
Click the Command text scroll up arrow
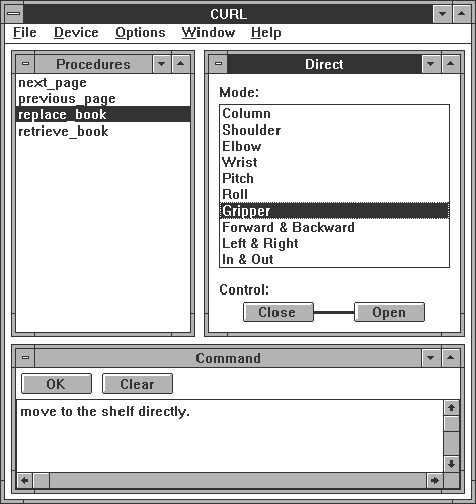point(452,408)
